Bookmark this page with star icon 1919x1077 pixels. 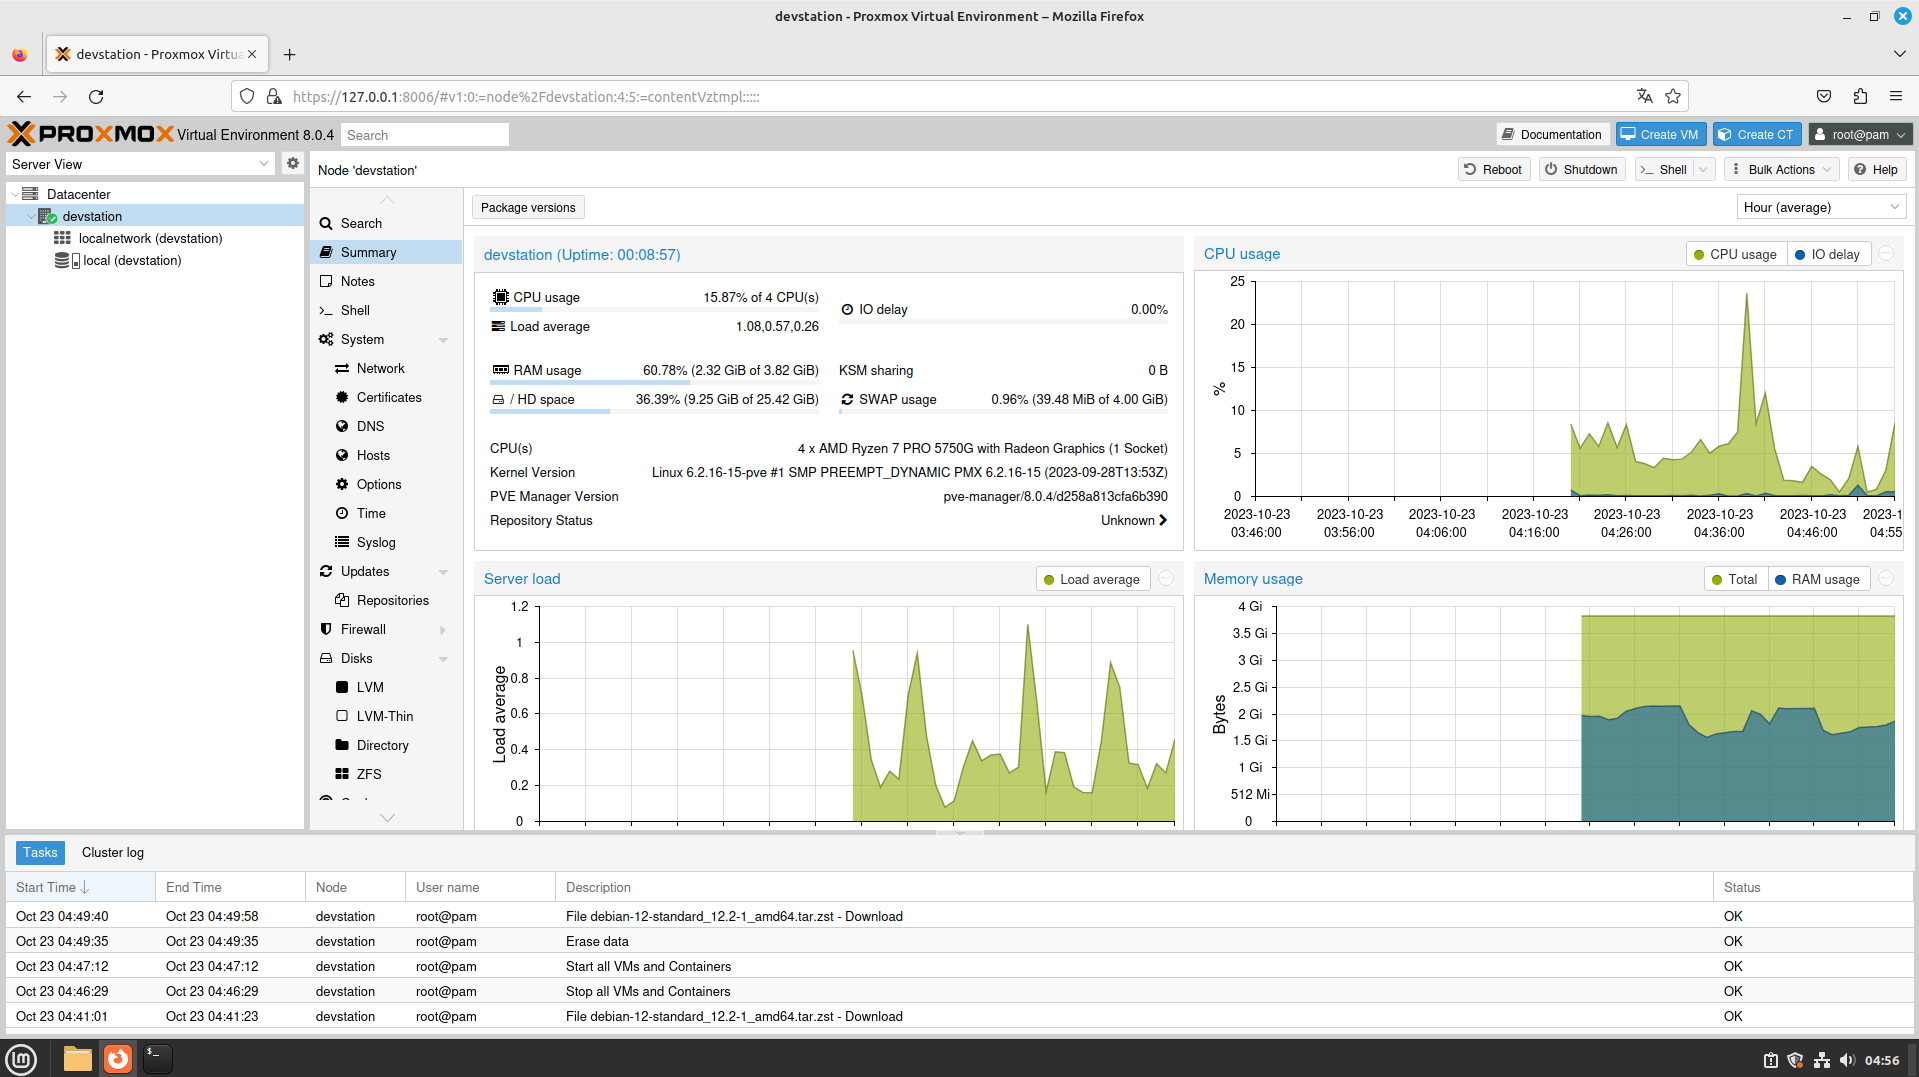click(x=1673, y=96)
